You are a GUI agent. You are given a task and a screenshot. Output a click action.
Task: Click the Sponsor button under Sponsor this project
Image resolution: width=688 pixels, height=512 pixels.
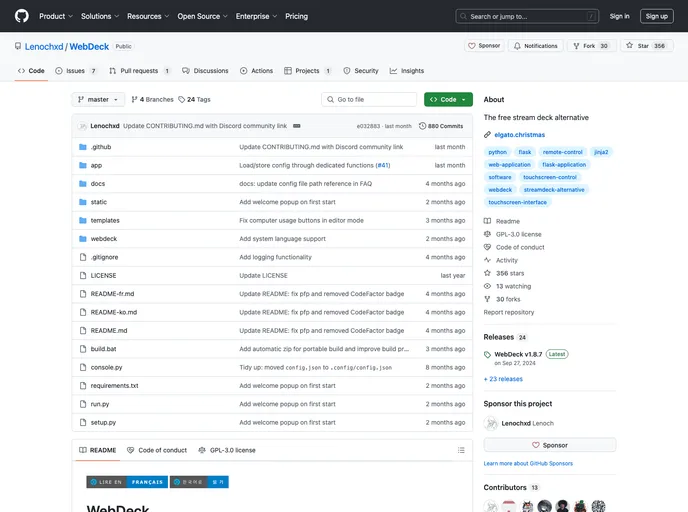click(x=550, y=445)
